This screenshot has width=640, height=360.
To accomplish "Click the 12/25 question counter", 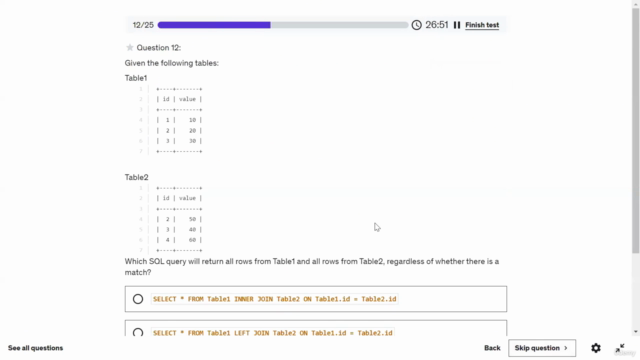I will click(143, 25).
